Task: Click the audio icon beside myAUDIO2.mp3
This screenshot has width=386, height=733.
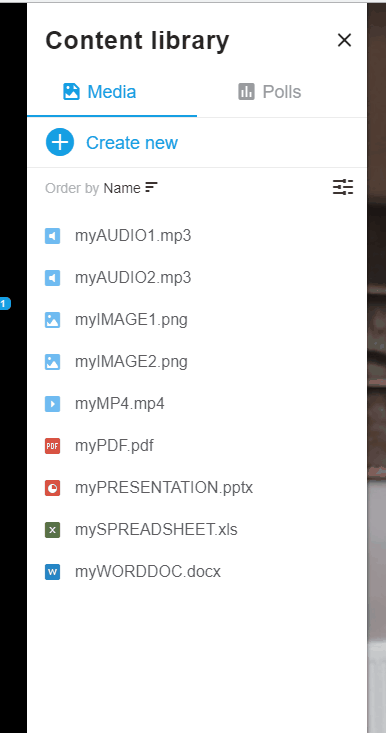Action: click(x=52, y=278)
